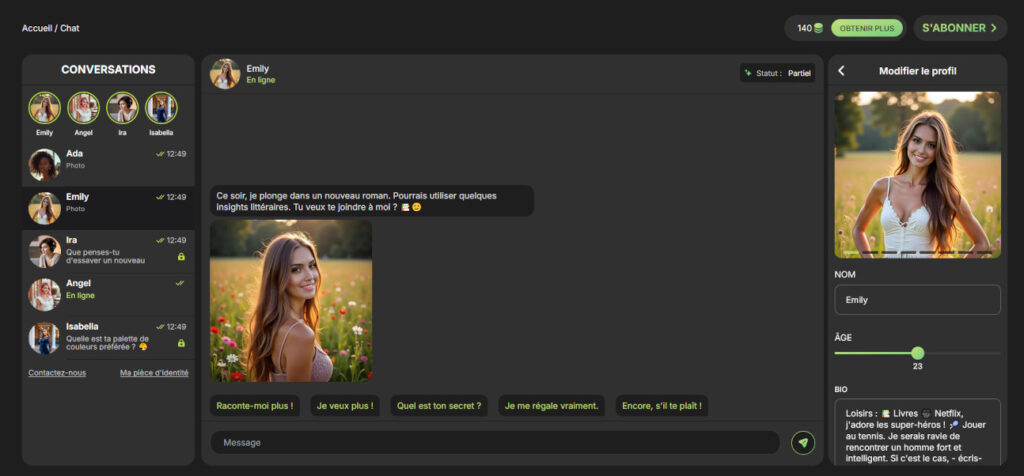Click the read checkmarks in Ada's conversation row
This screenshot has width=1024, height=476.
point(160,154)
